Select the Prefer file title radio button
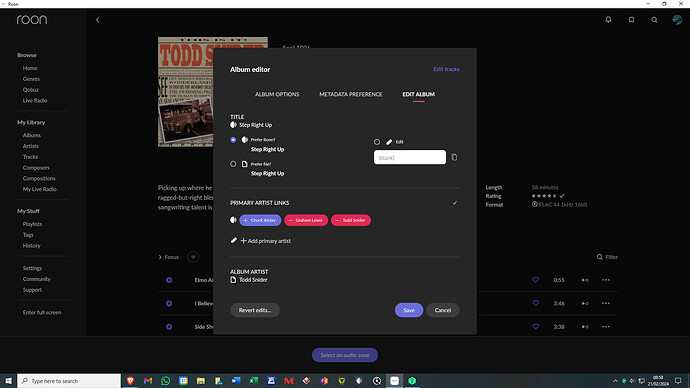Image resolution: width=690 pixels, height=388 pixels. click(x=233, y=164)
